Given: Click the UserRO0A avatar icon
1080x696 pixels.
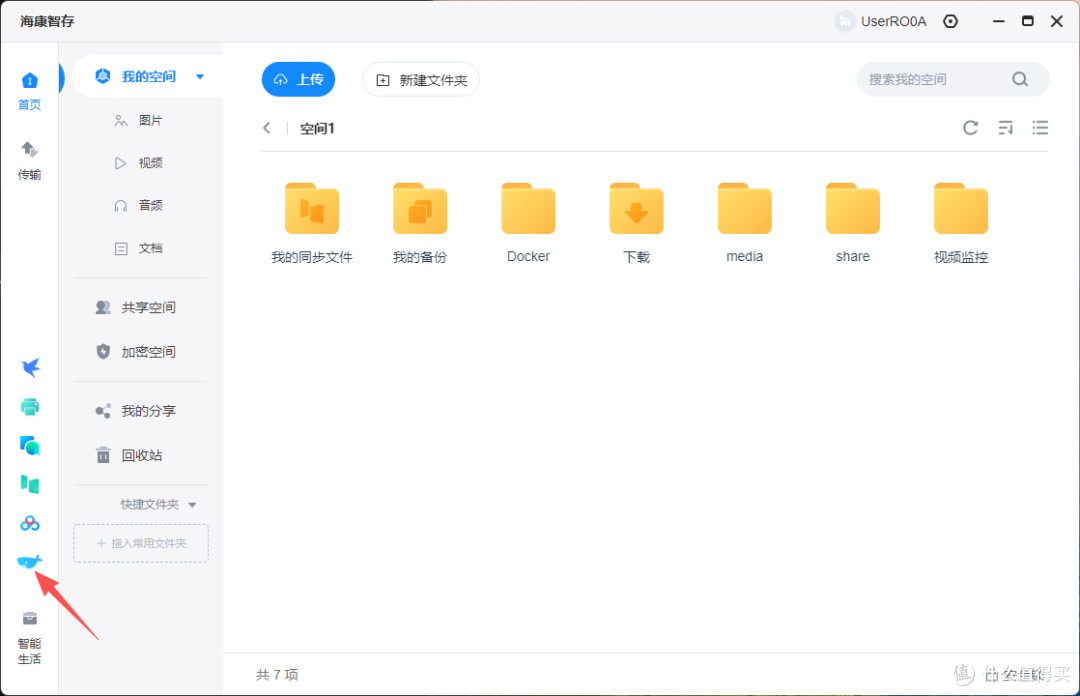Looking at the screenshot, I should coord(844,21).
